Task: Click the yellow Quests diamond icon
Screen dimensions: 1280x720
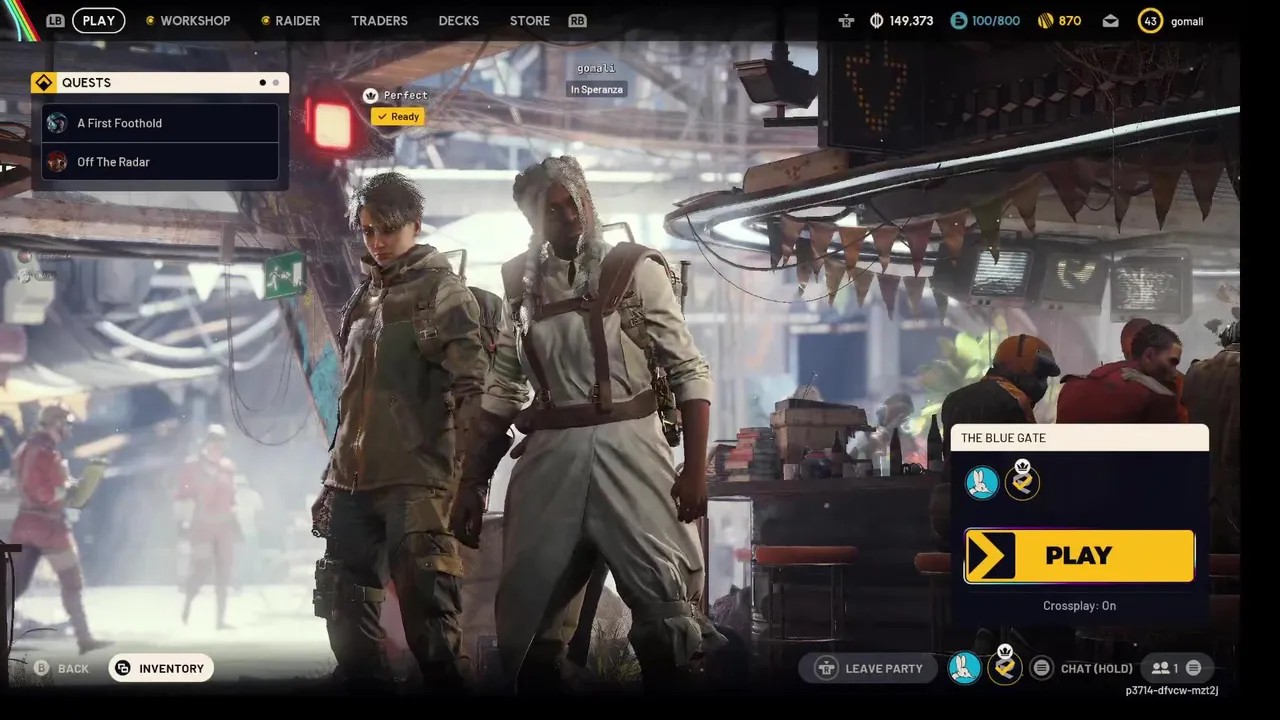Action: pyautogui.click(x=43, y=83)
